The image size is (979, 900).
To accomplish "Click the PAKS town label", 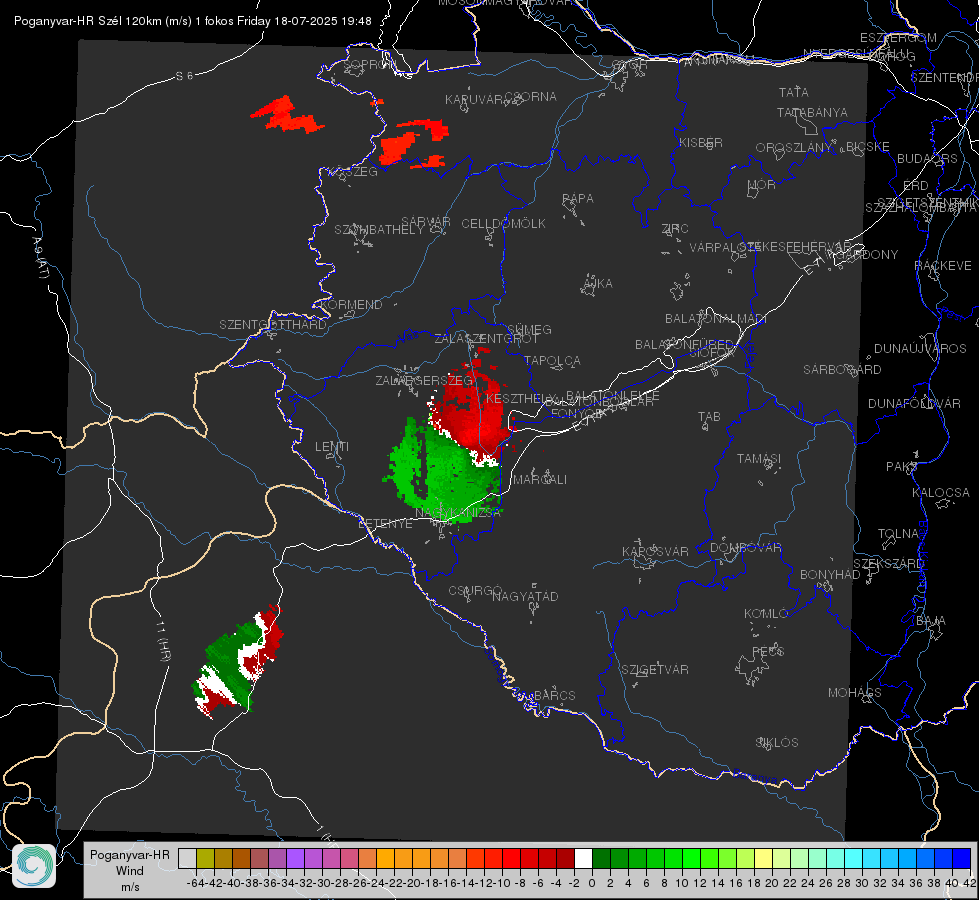I will click(902, 467).
